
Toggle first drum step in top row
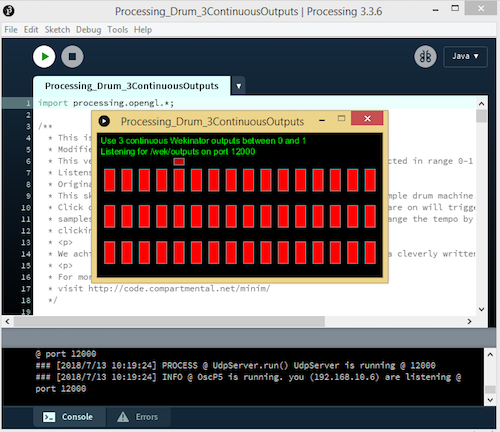pos(110,180)
